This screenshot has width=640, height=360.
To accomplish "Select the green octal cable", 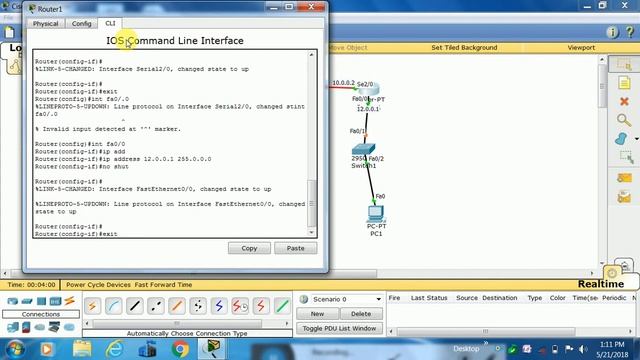I will 282,306.
